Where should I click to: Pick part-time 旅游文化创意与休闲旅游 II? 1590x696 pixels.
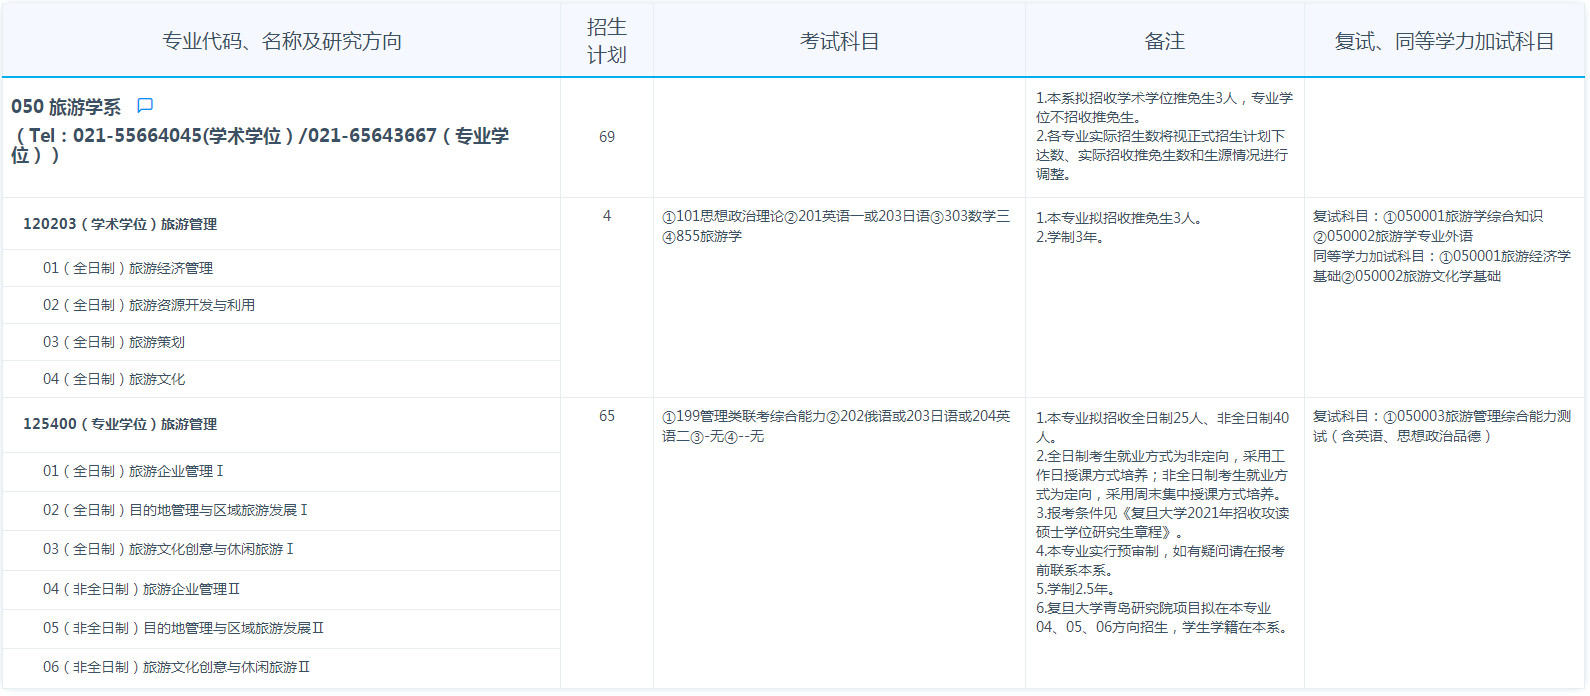click(x=176, y=667)
